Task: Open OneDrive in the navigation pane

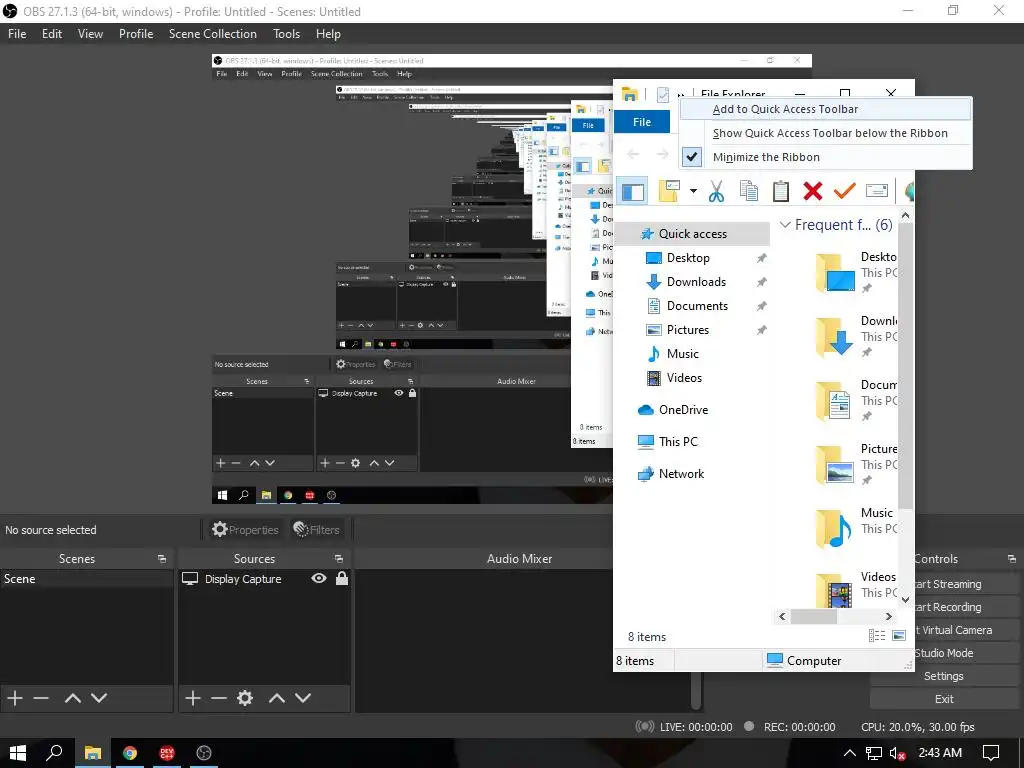Action: pyautogui.click(x=683, y=410)
